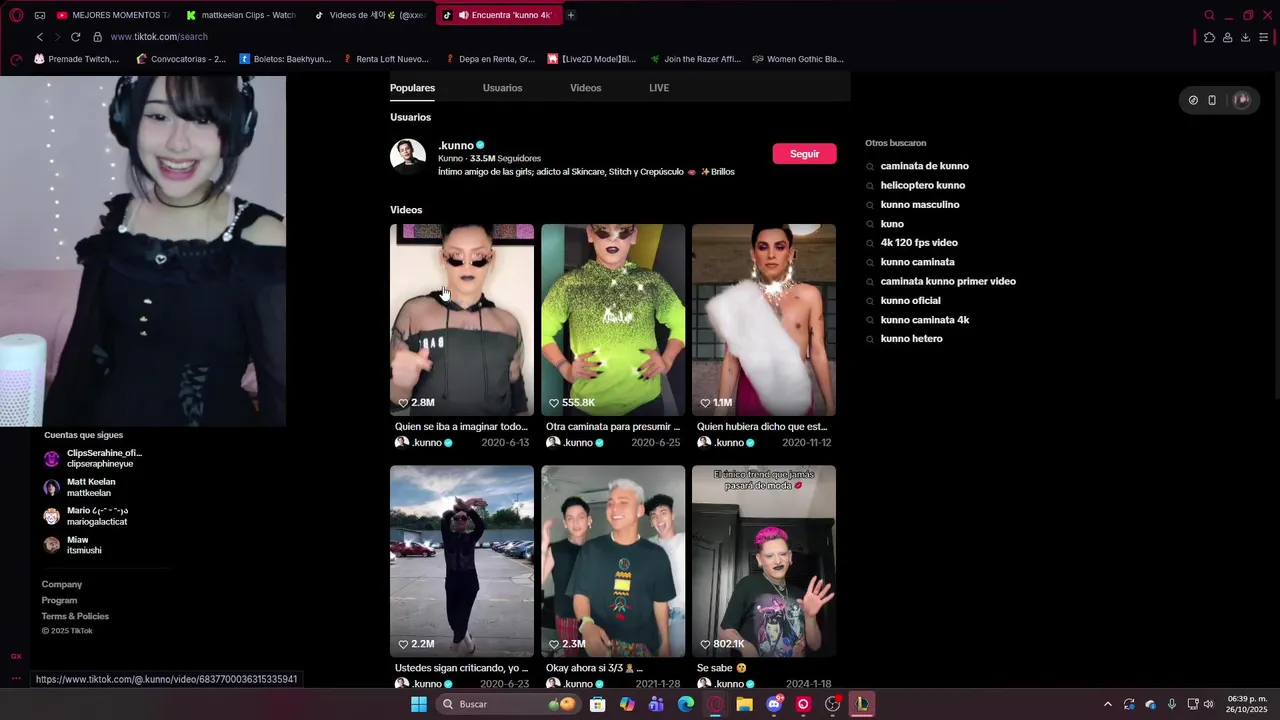Open Copilot from the taskbar
Viewport: 1280px width, 720px height.
click(627, 704)
